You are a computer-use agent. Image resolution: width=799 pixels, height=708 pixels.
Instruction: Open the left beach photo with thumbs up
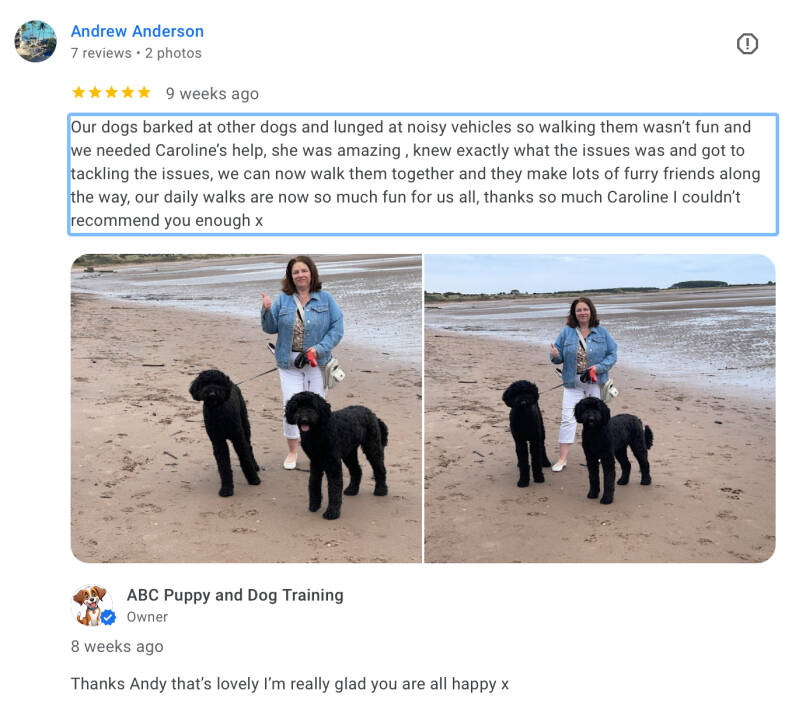coord(246,408)
